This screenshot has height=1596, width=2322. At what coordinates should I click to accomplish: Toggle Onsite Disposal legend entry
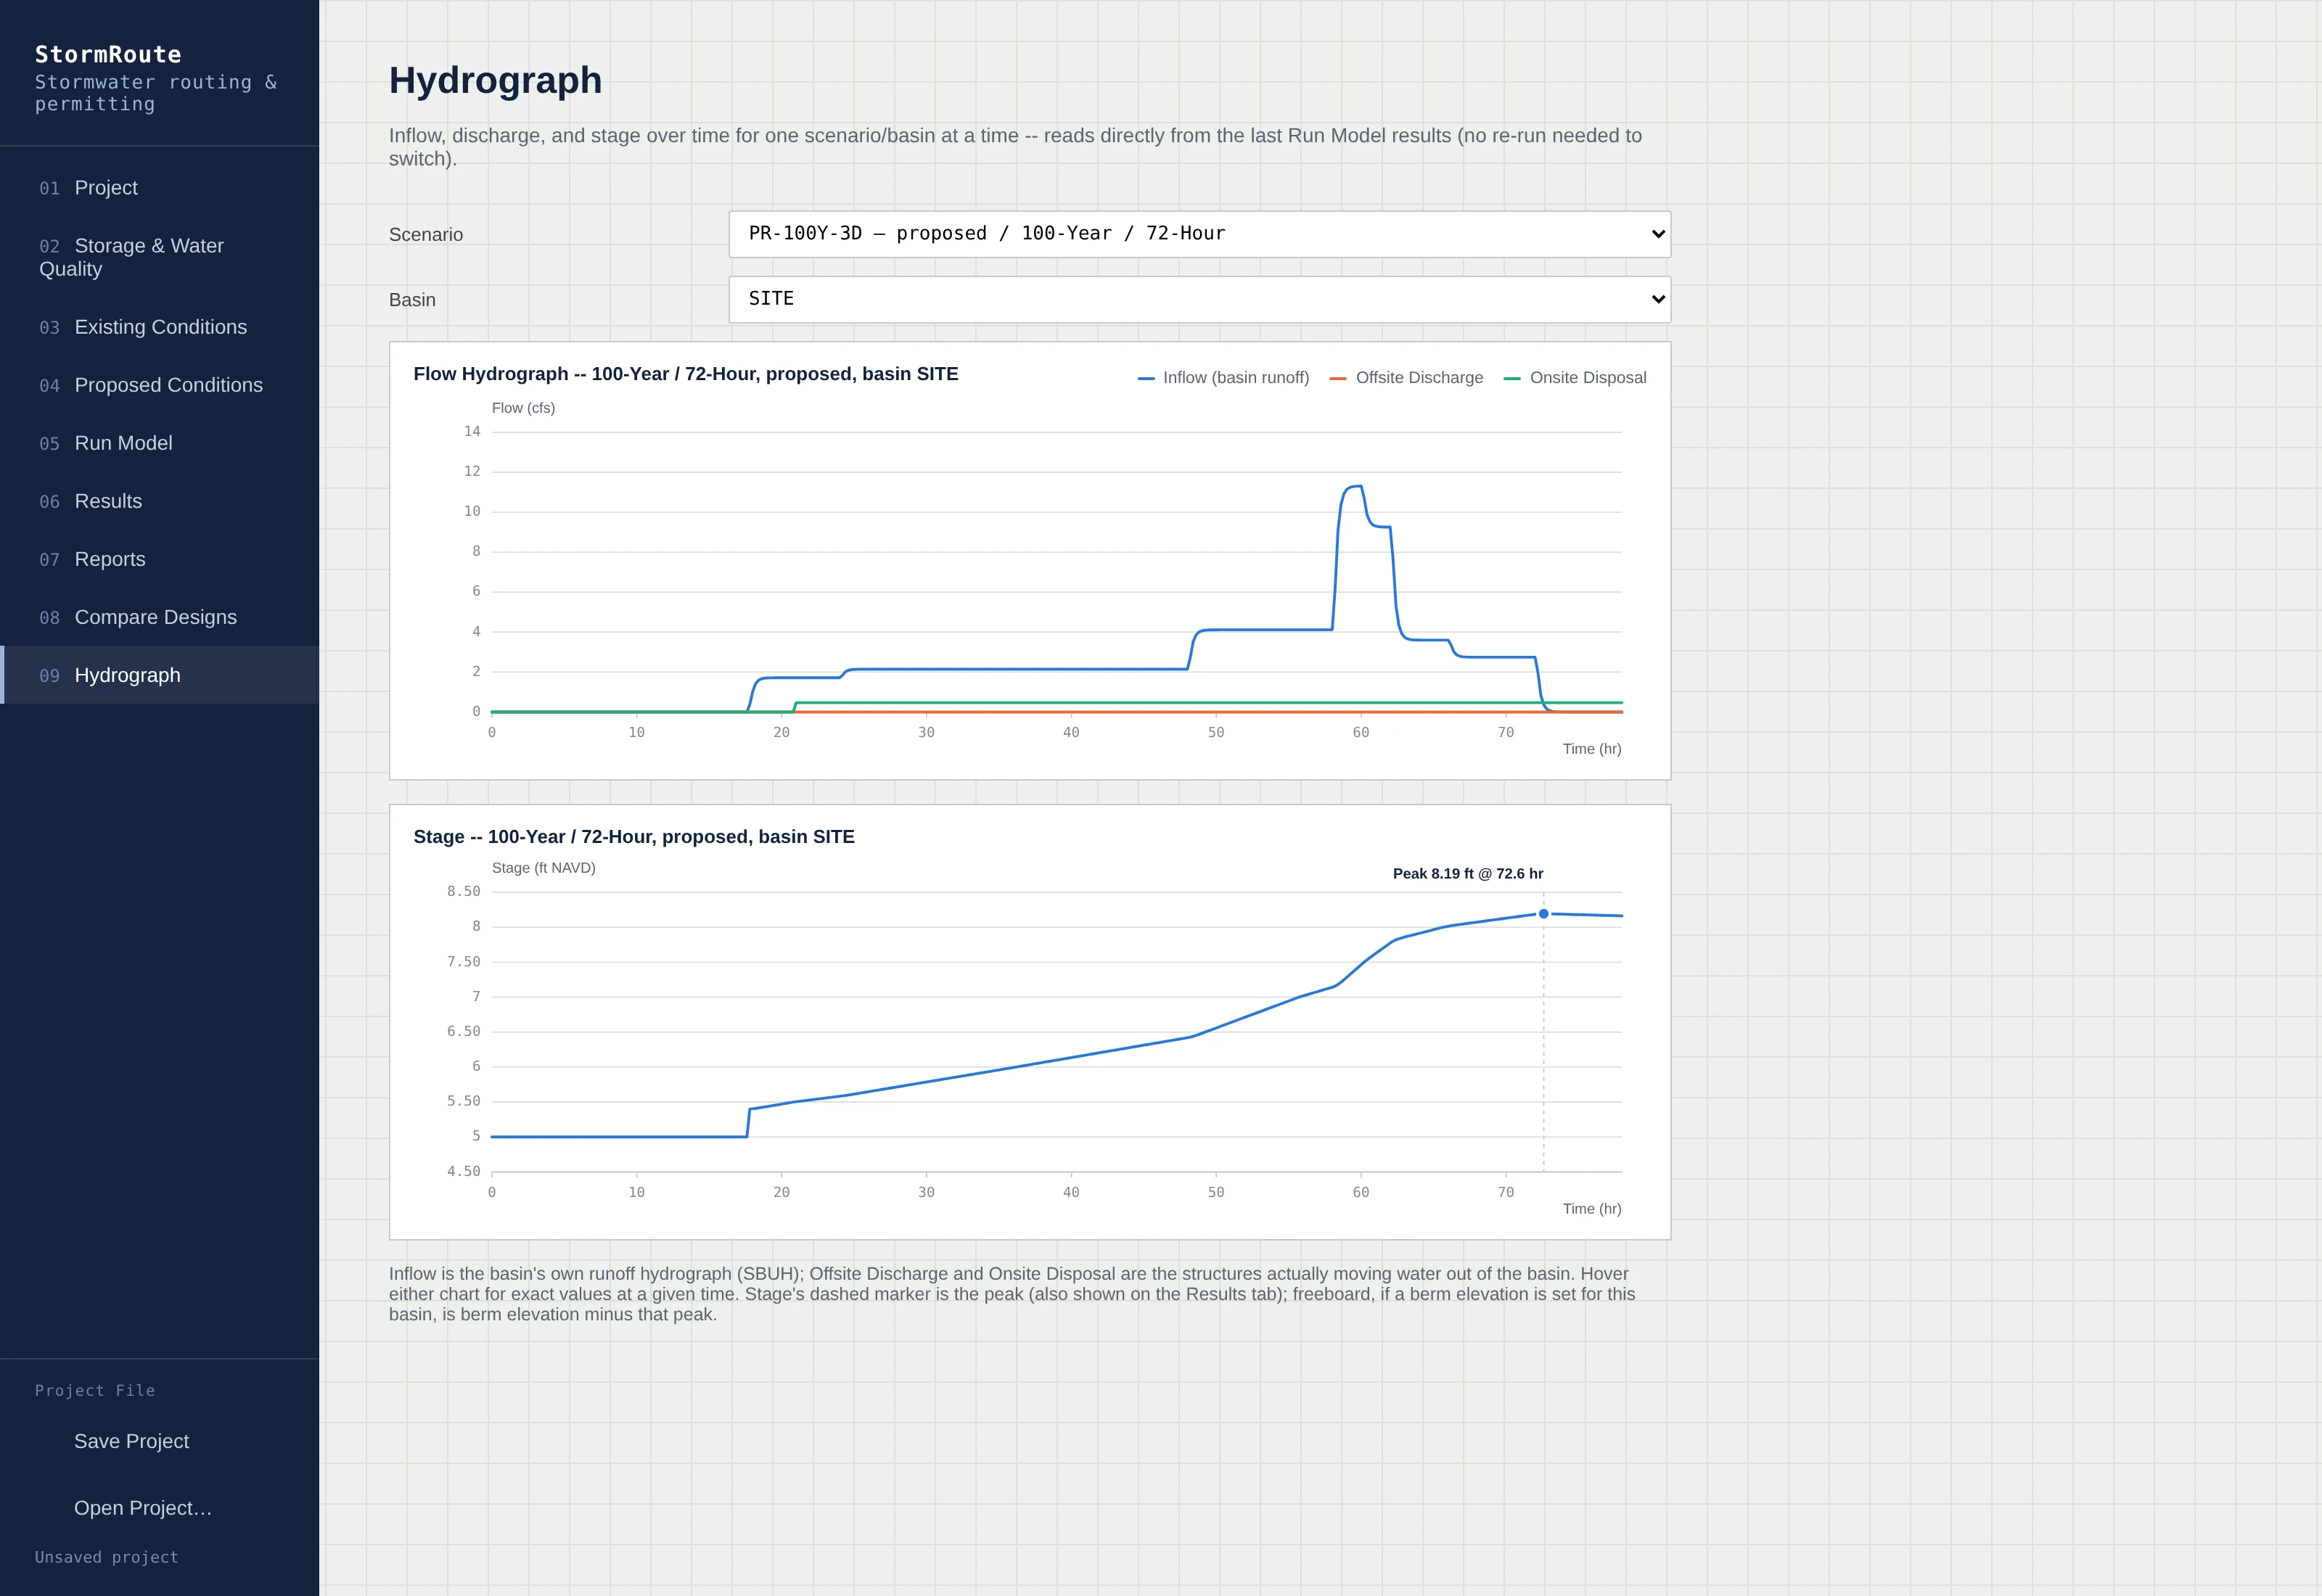(x=1575, y=378)
